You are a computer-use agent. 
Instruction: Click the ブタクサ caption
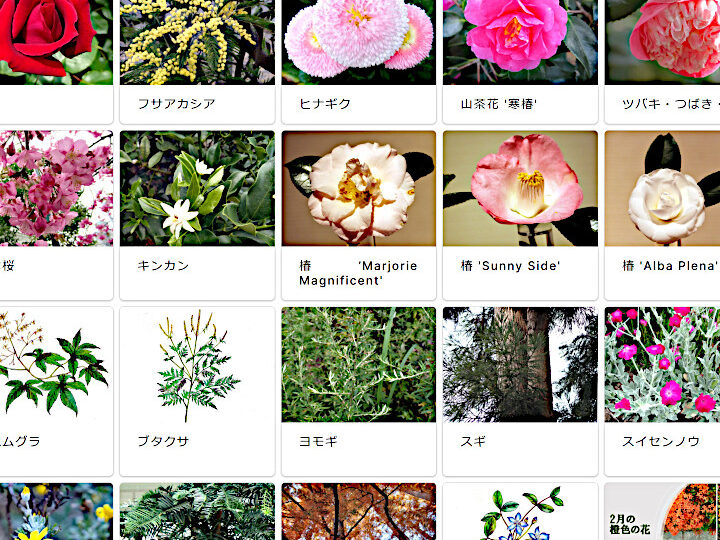tap(163, 442)
